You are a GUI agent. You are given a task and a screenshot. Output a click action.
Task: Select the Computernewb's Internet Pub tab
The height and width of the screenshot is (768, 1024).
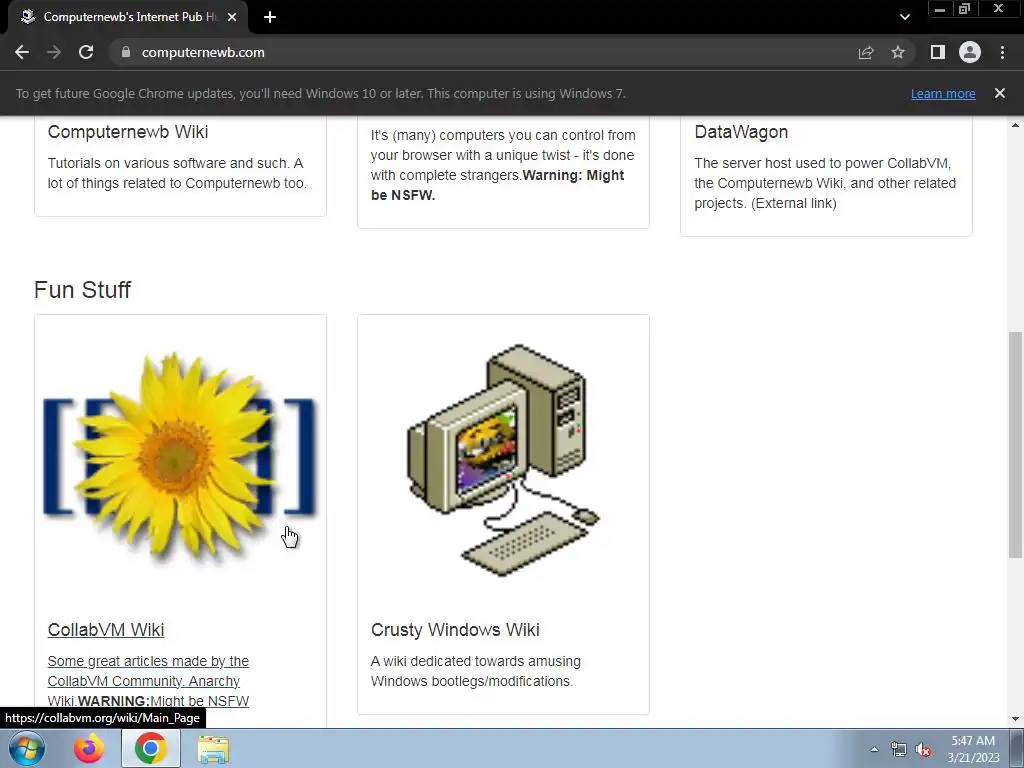[x=127, y=17]
